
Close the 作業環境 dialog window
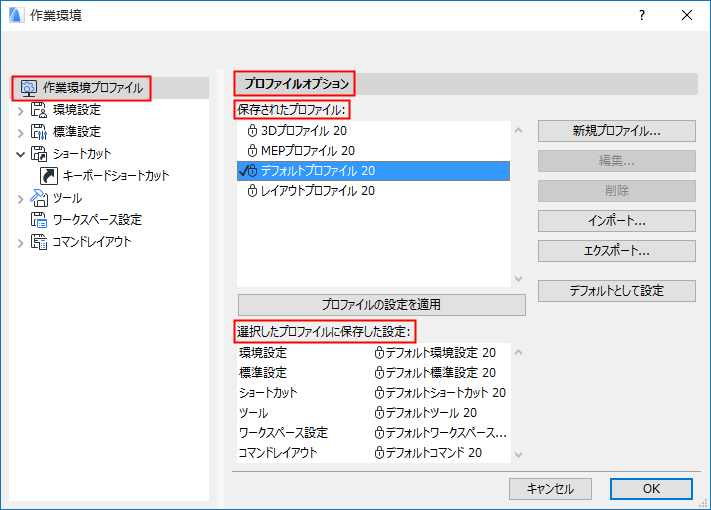687,15
